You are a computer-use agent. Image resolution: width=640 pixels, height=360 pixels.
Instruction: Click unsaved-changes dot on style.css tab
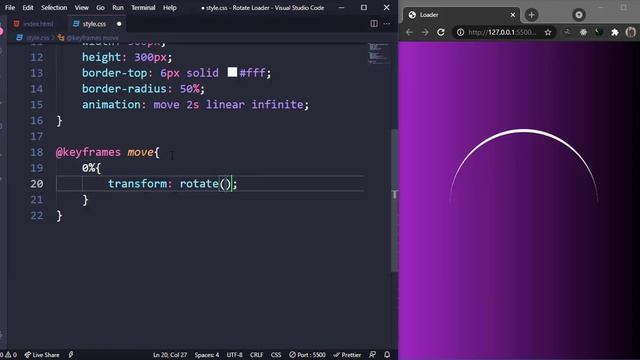click(x=119, y=24)
